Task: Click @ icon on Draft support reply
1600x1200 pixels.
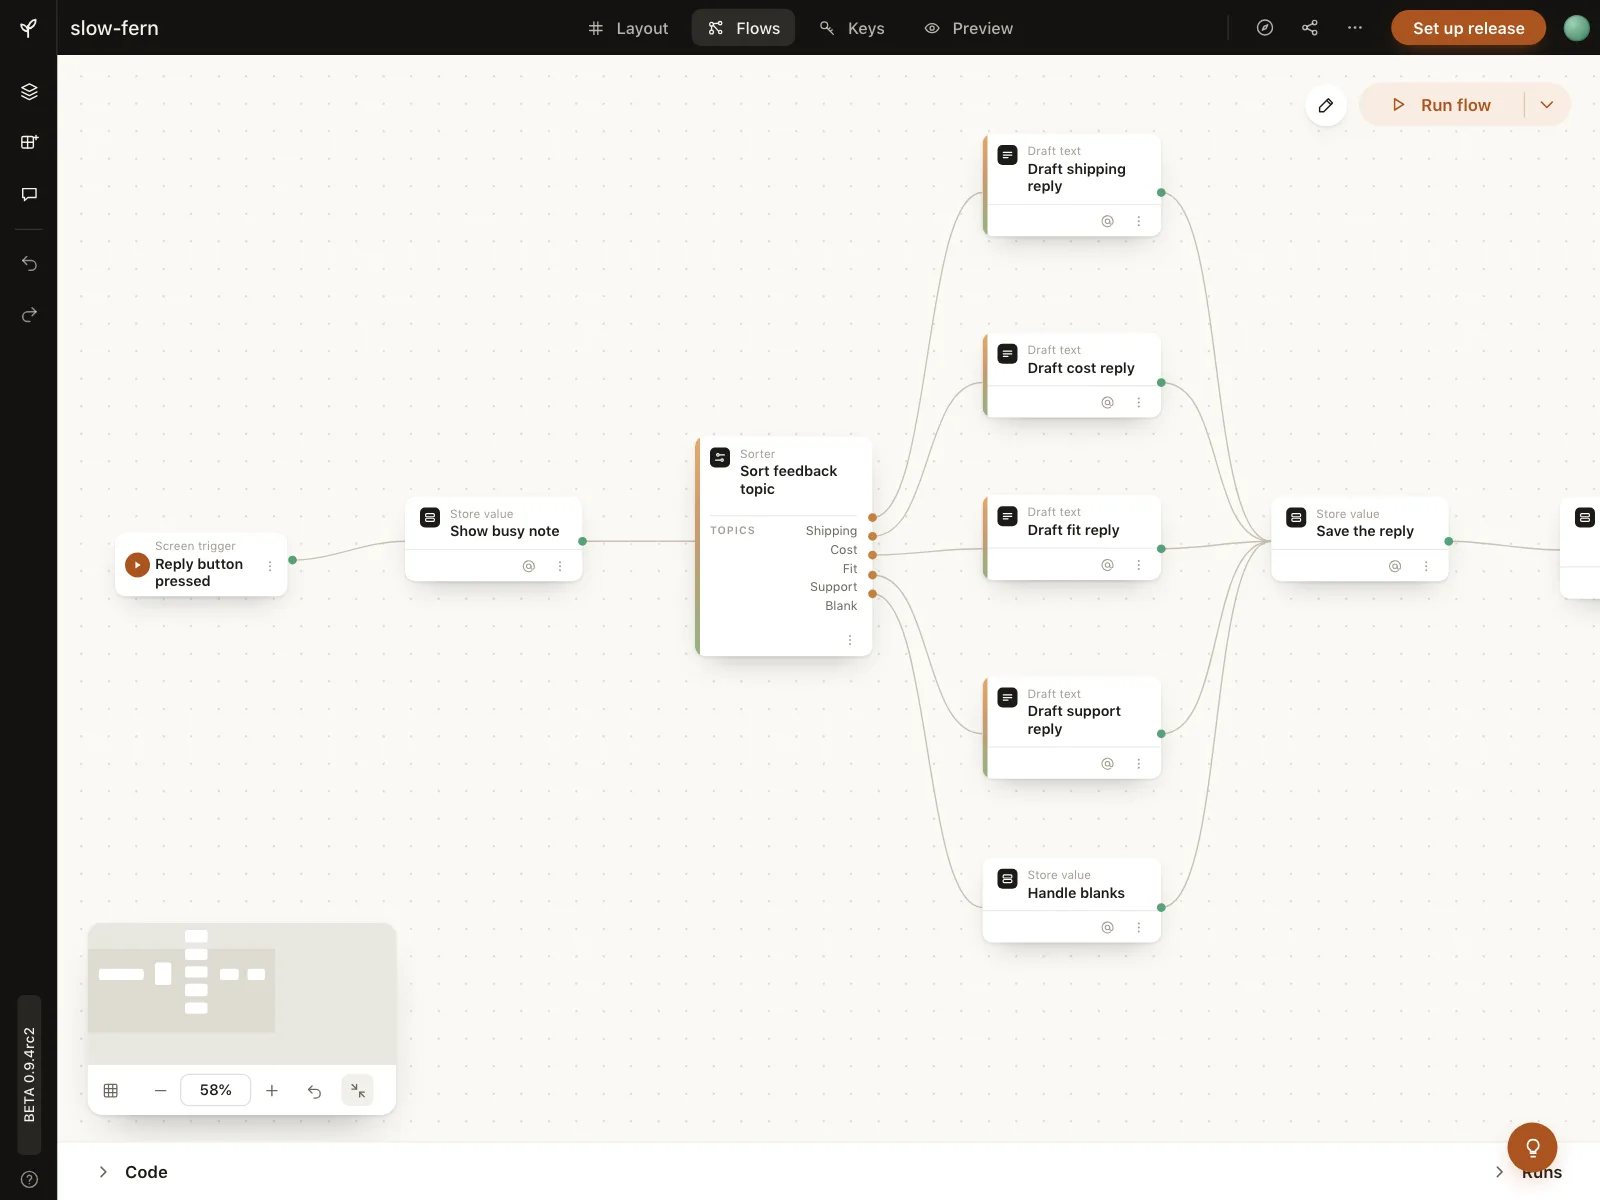Action: [x=1107, y=763]
